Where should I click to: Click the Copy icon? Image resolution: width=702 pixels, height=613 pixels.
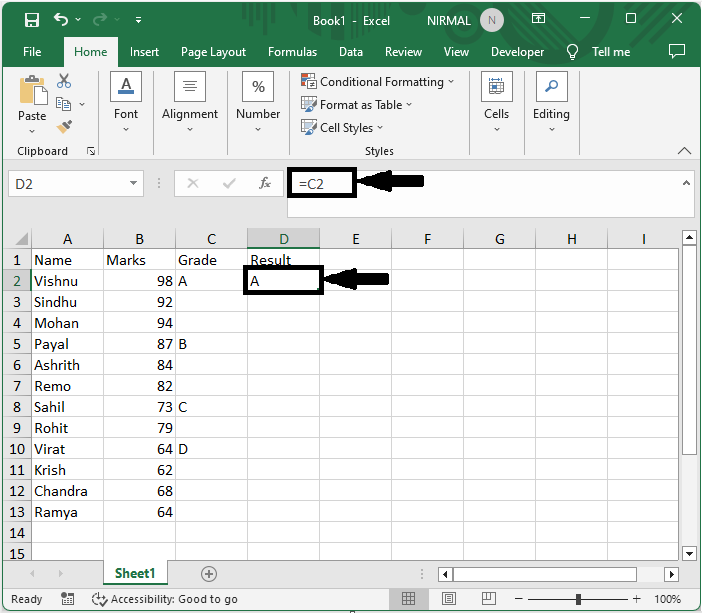(64, 104)
